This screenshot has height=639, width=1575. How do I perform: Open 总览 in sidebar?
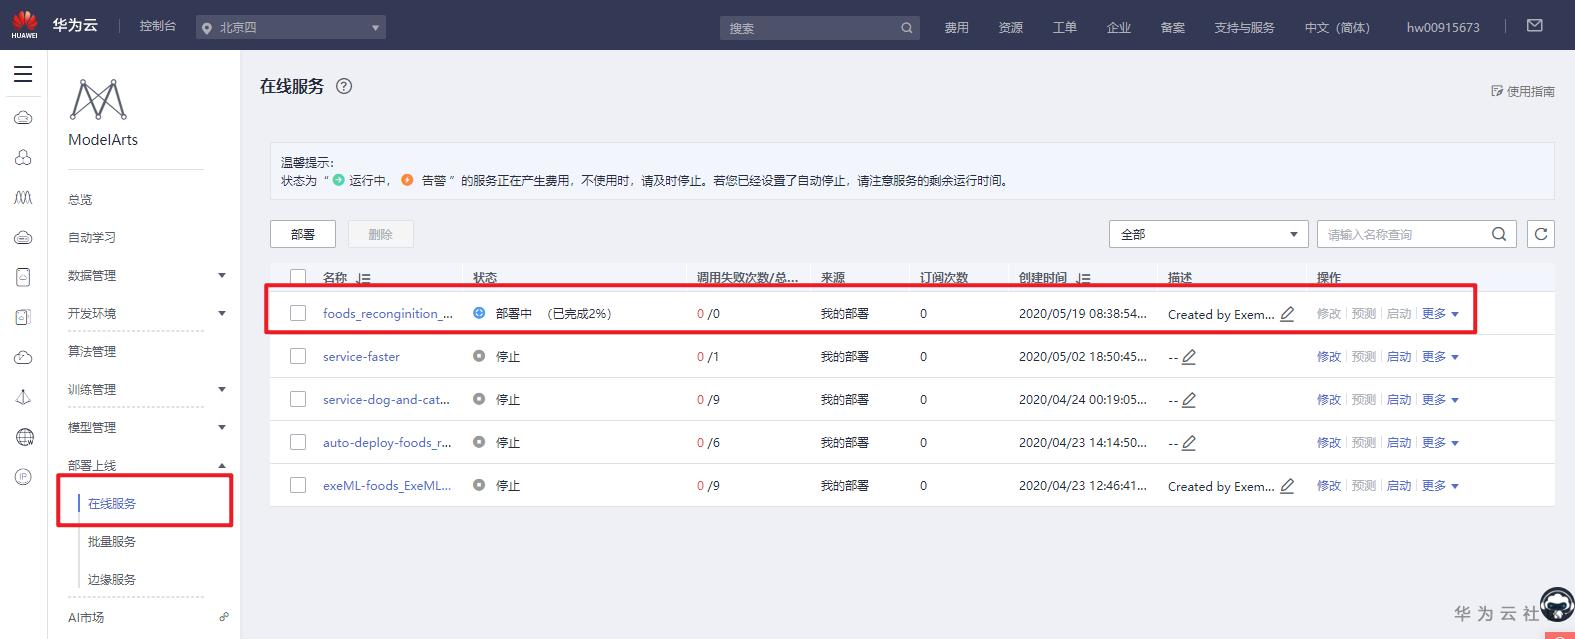[x=80, y=199]
